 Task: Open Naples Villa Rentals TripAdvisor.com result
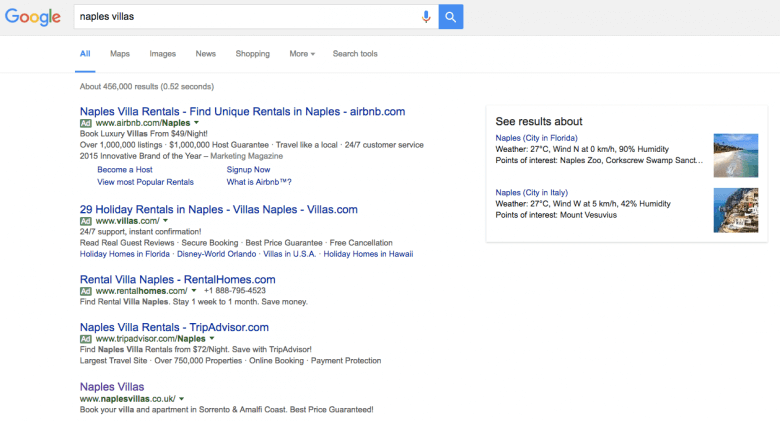coord(174,327)
